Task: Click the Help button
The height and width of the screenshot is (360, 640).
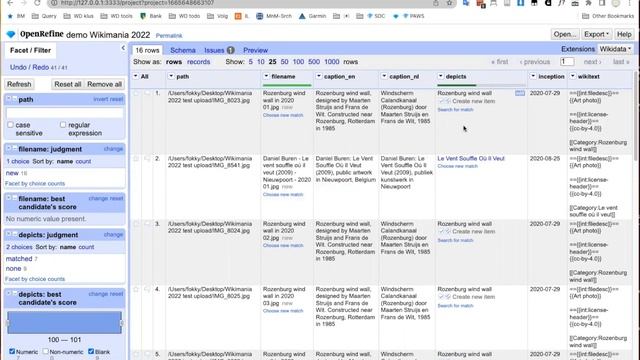Action: coord(624,34)
